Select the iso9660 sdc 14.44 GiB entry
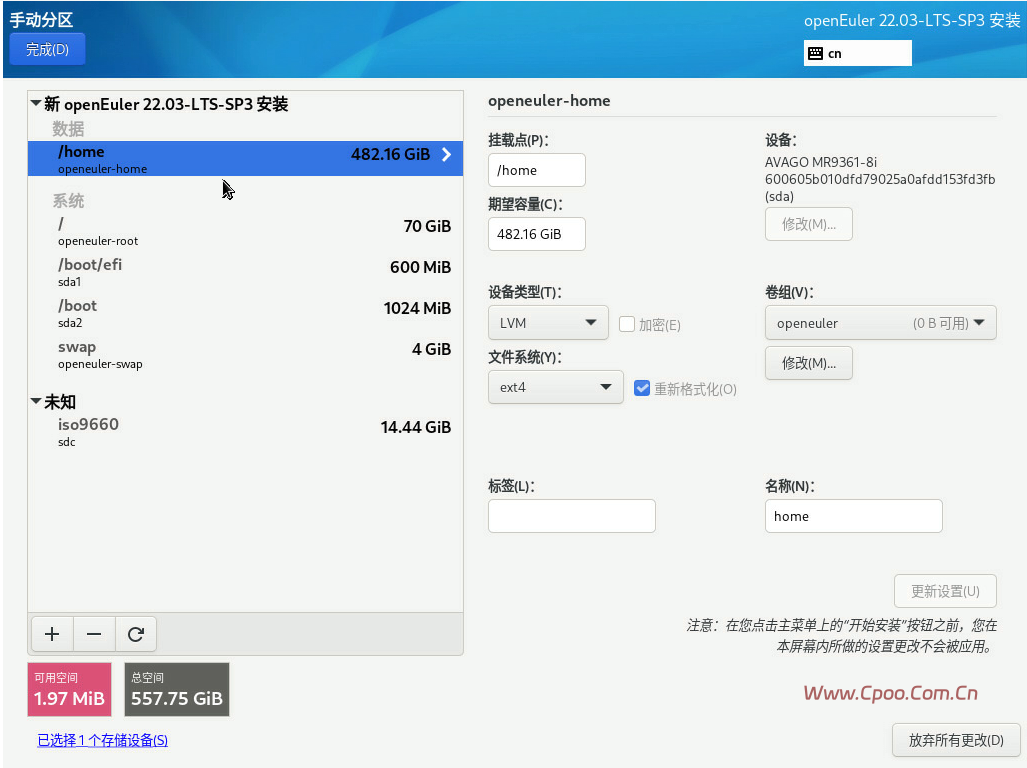This screenshot has width=1027, height=768. [245, 432]
